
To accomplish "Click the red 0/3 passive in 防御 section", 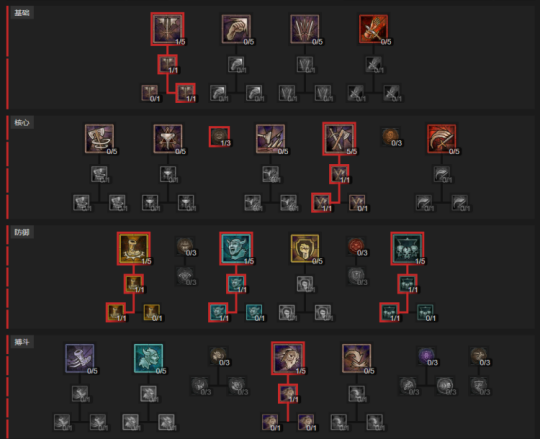I will pos(356,247).
